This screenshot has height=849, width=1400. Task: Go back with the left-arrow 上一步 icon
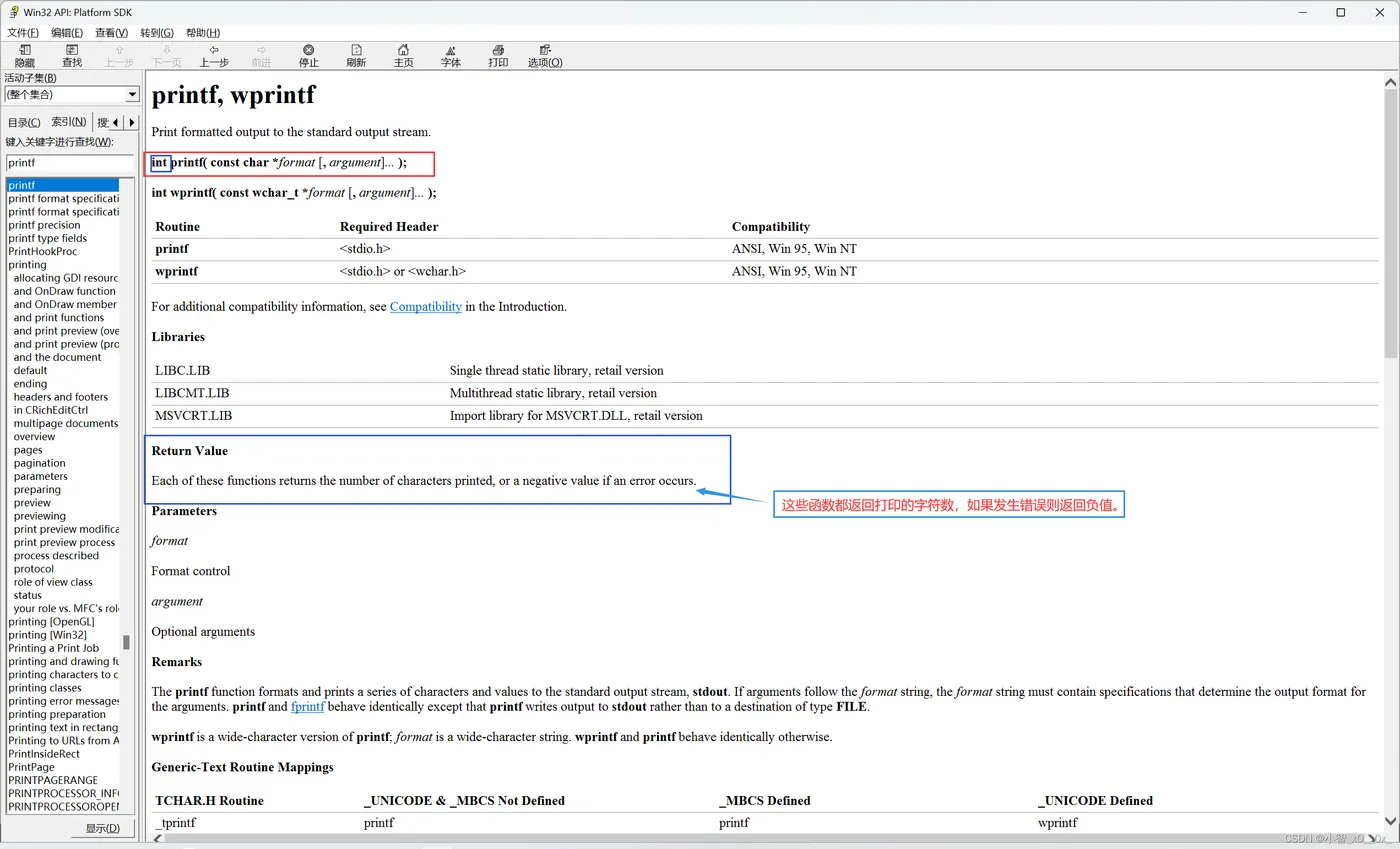pos(214,50)
